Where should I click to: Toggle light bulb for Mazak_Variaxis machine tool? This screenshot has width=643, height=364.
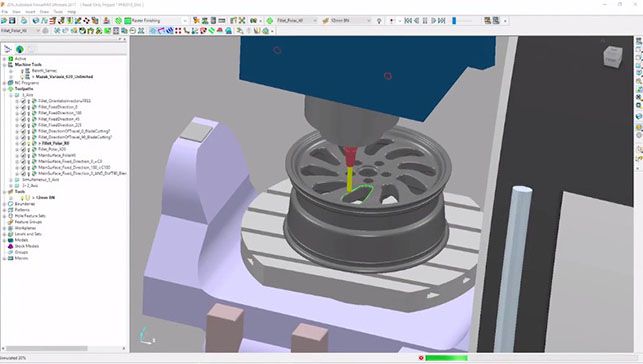point(22,77)
